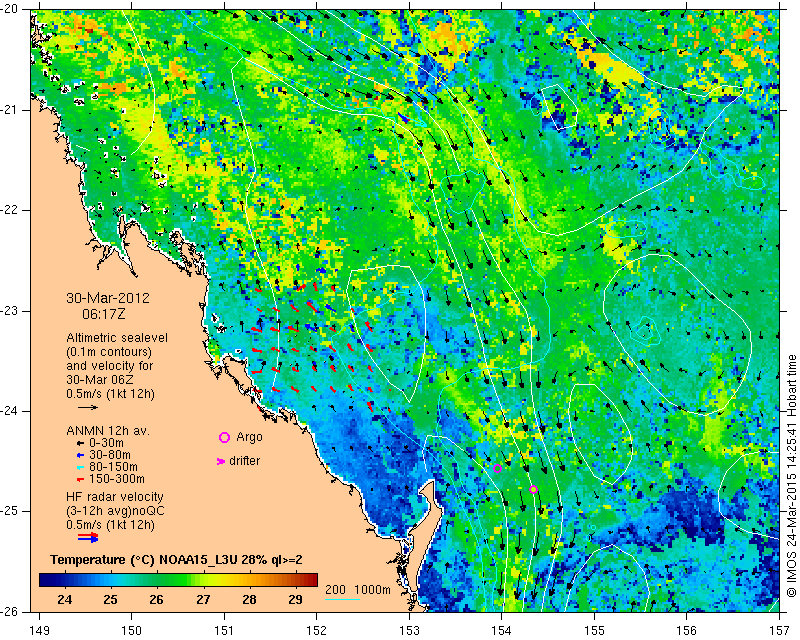Click the red-blue HF radar scale arrows
The width and height of the screenshot is (800, 640).
pyautogui.click(x=88, y=537)
